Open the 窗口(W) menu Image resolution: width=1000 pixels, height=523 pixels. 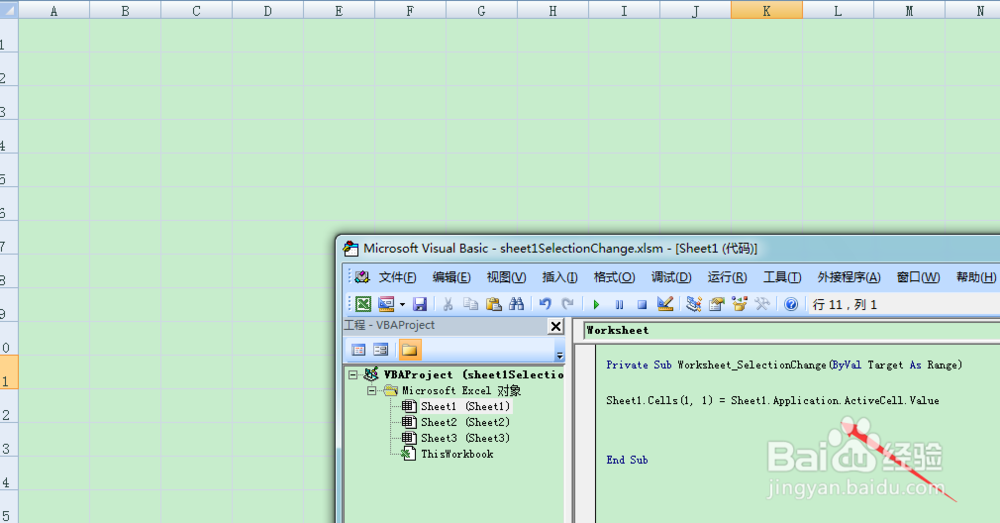[918, 277]
